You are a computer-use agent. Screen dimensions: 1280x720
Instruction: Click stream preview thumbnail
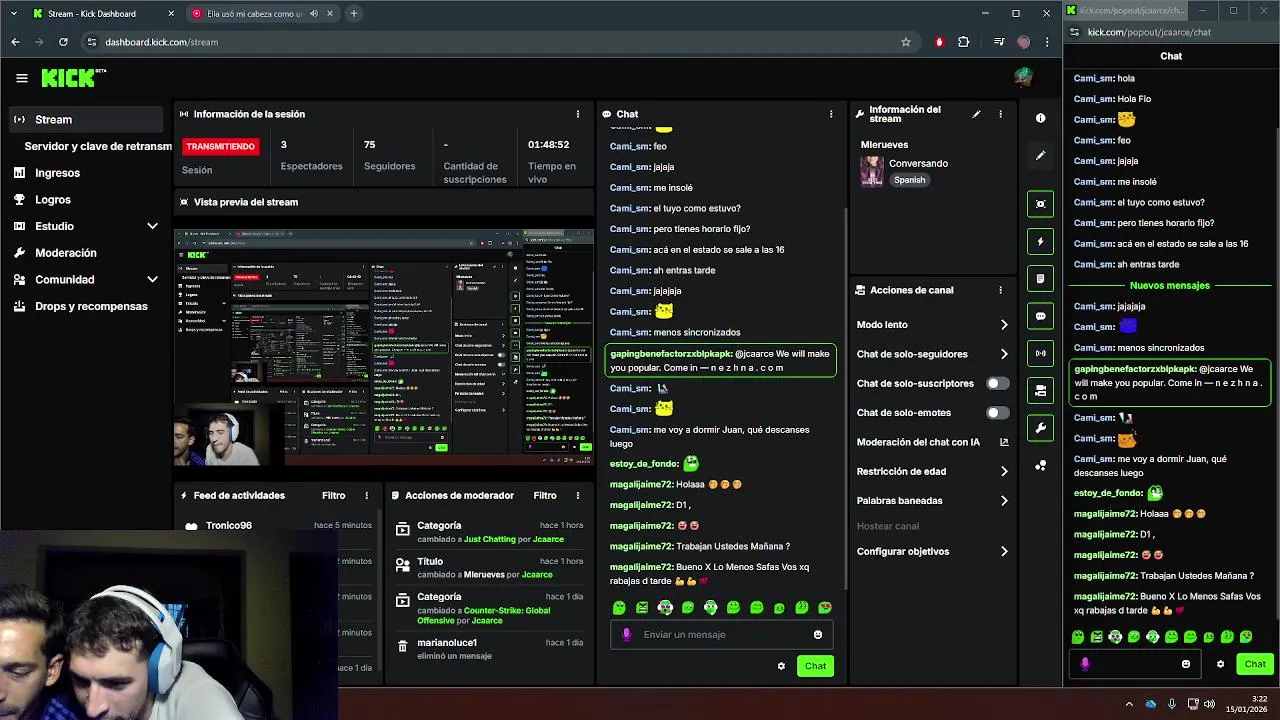(x=384, y=348)
